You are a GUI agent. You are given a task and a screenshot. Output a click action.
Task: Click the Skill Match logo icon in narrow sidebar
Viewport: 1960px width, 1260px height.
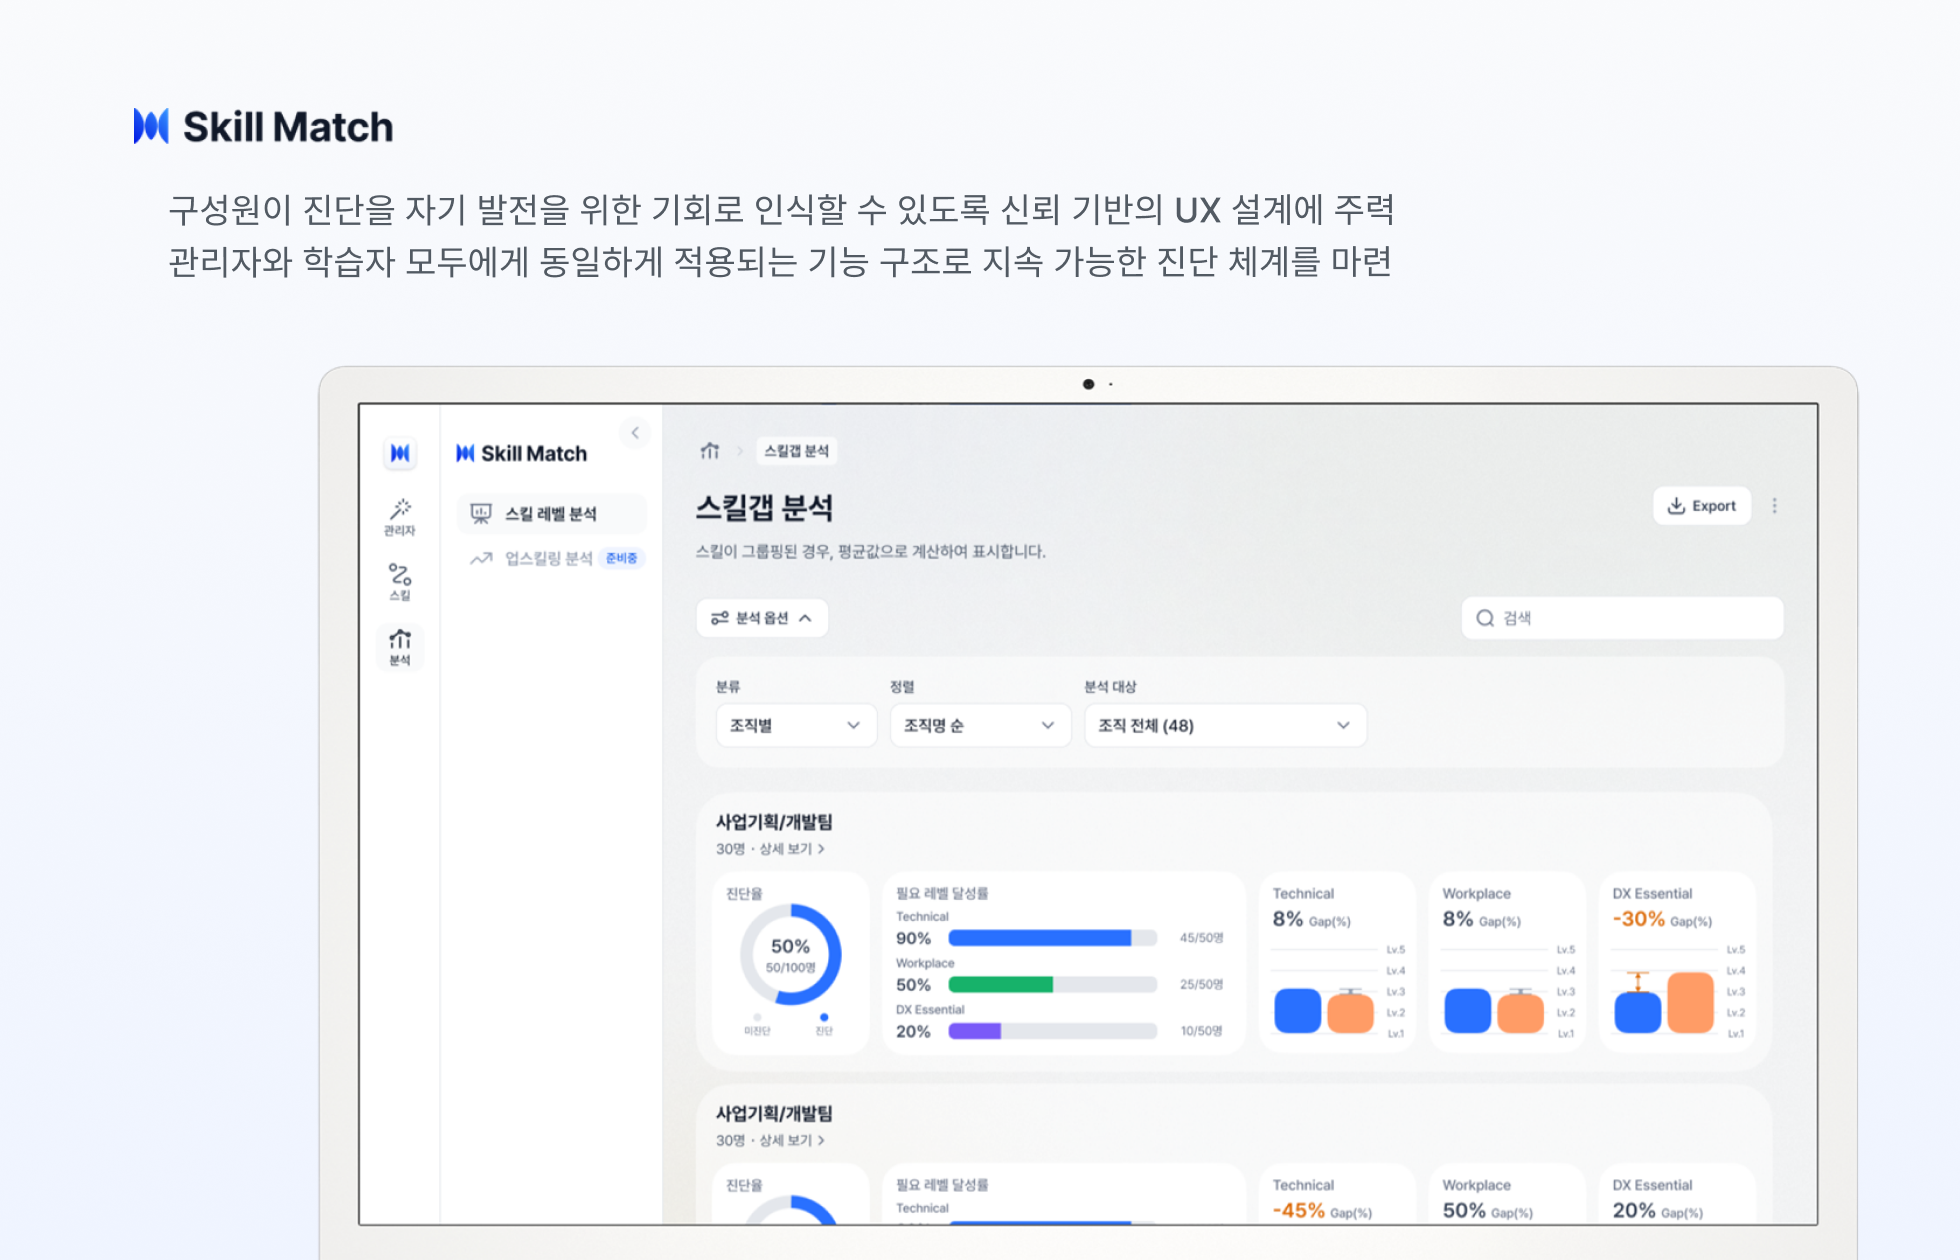click(400, 453)
